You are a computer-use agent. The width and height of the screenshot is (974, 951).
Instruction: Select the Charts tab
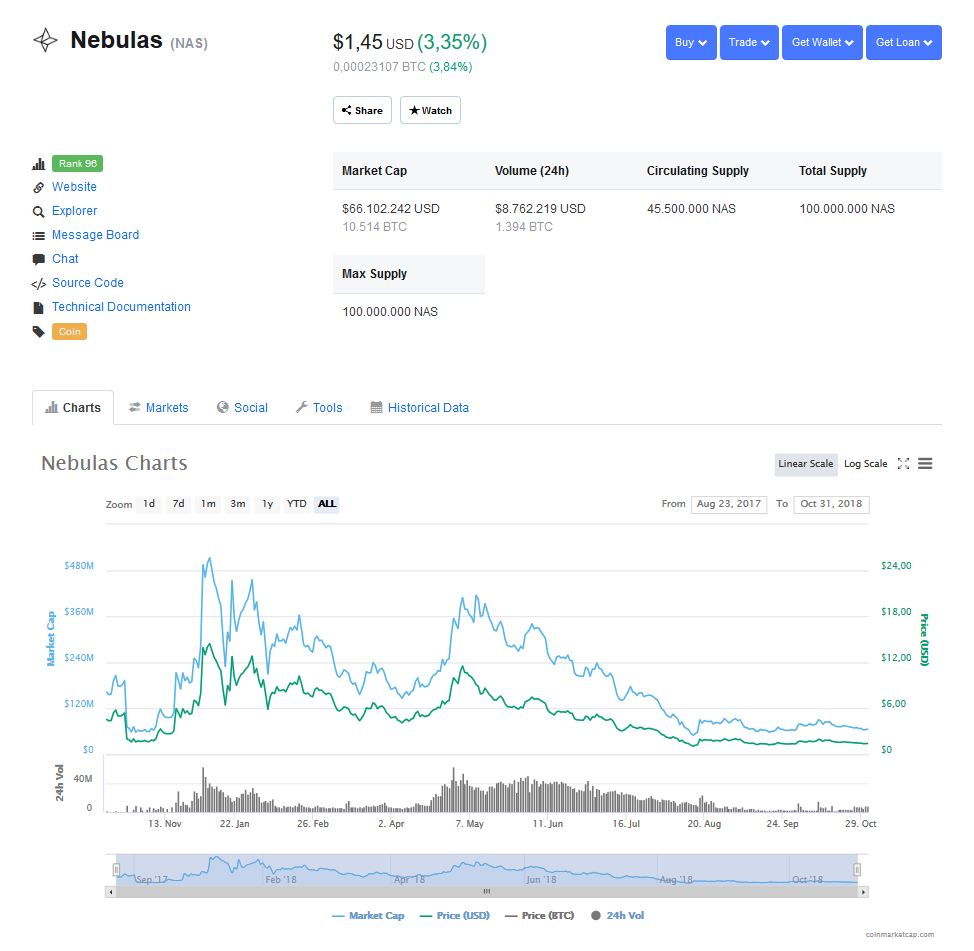pos(73,407)
